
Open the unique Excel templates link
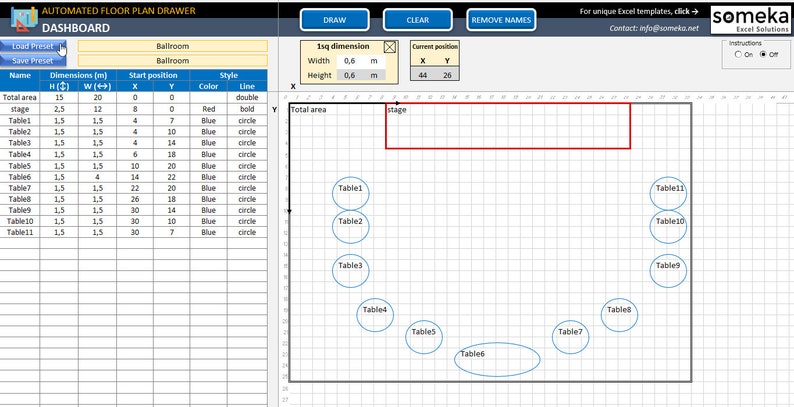coord(639,11)
